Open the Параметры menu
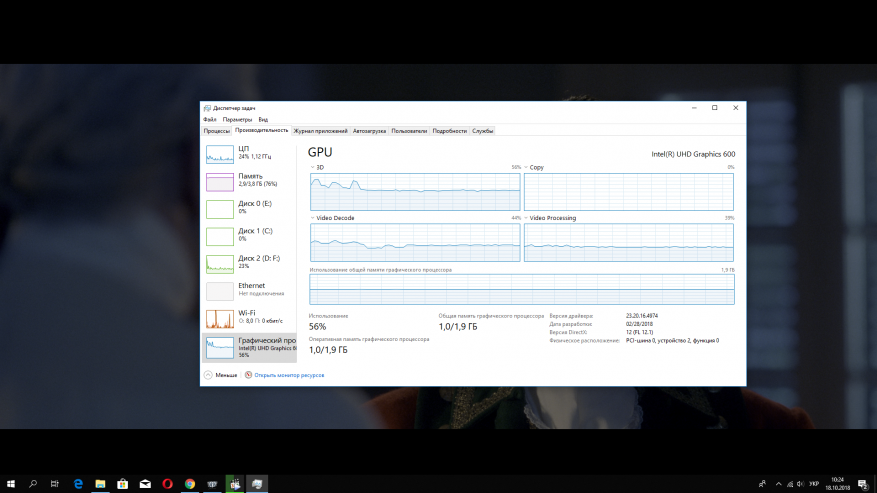Screen dimensions: 877x493 [x=237, y=119]
